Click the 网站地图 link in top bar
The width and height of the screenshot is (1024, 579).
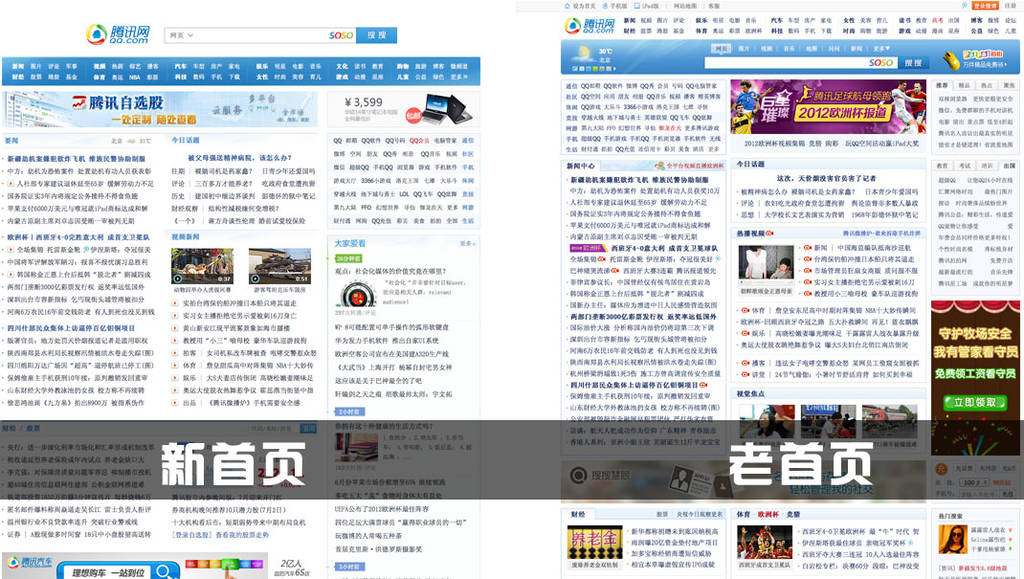point(685,6)
